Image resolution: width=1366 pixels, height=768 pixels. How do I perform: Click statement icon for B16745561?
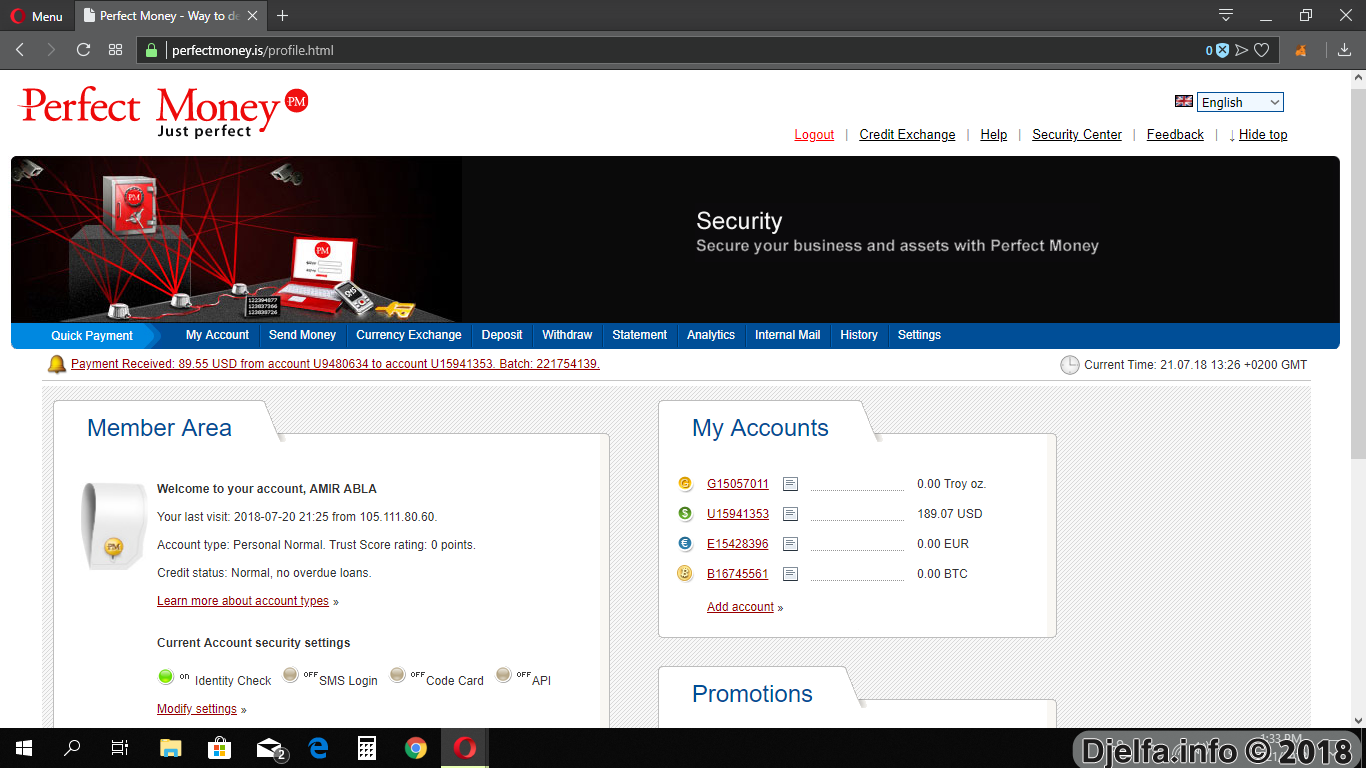[790, 574]
